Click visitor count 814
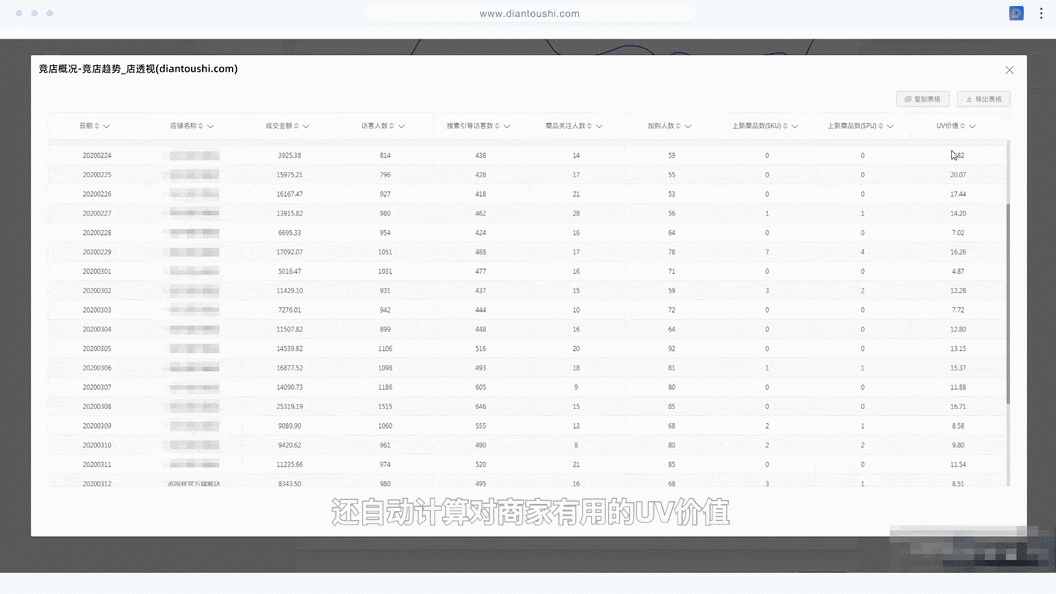The width and height of the screenshot is (1056, 594). [385, 156]
